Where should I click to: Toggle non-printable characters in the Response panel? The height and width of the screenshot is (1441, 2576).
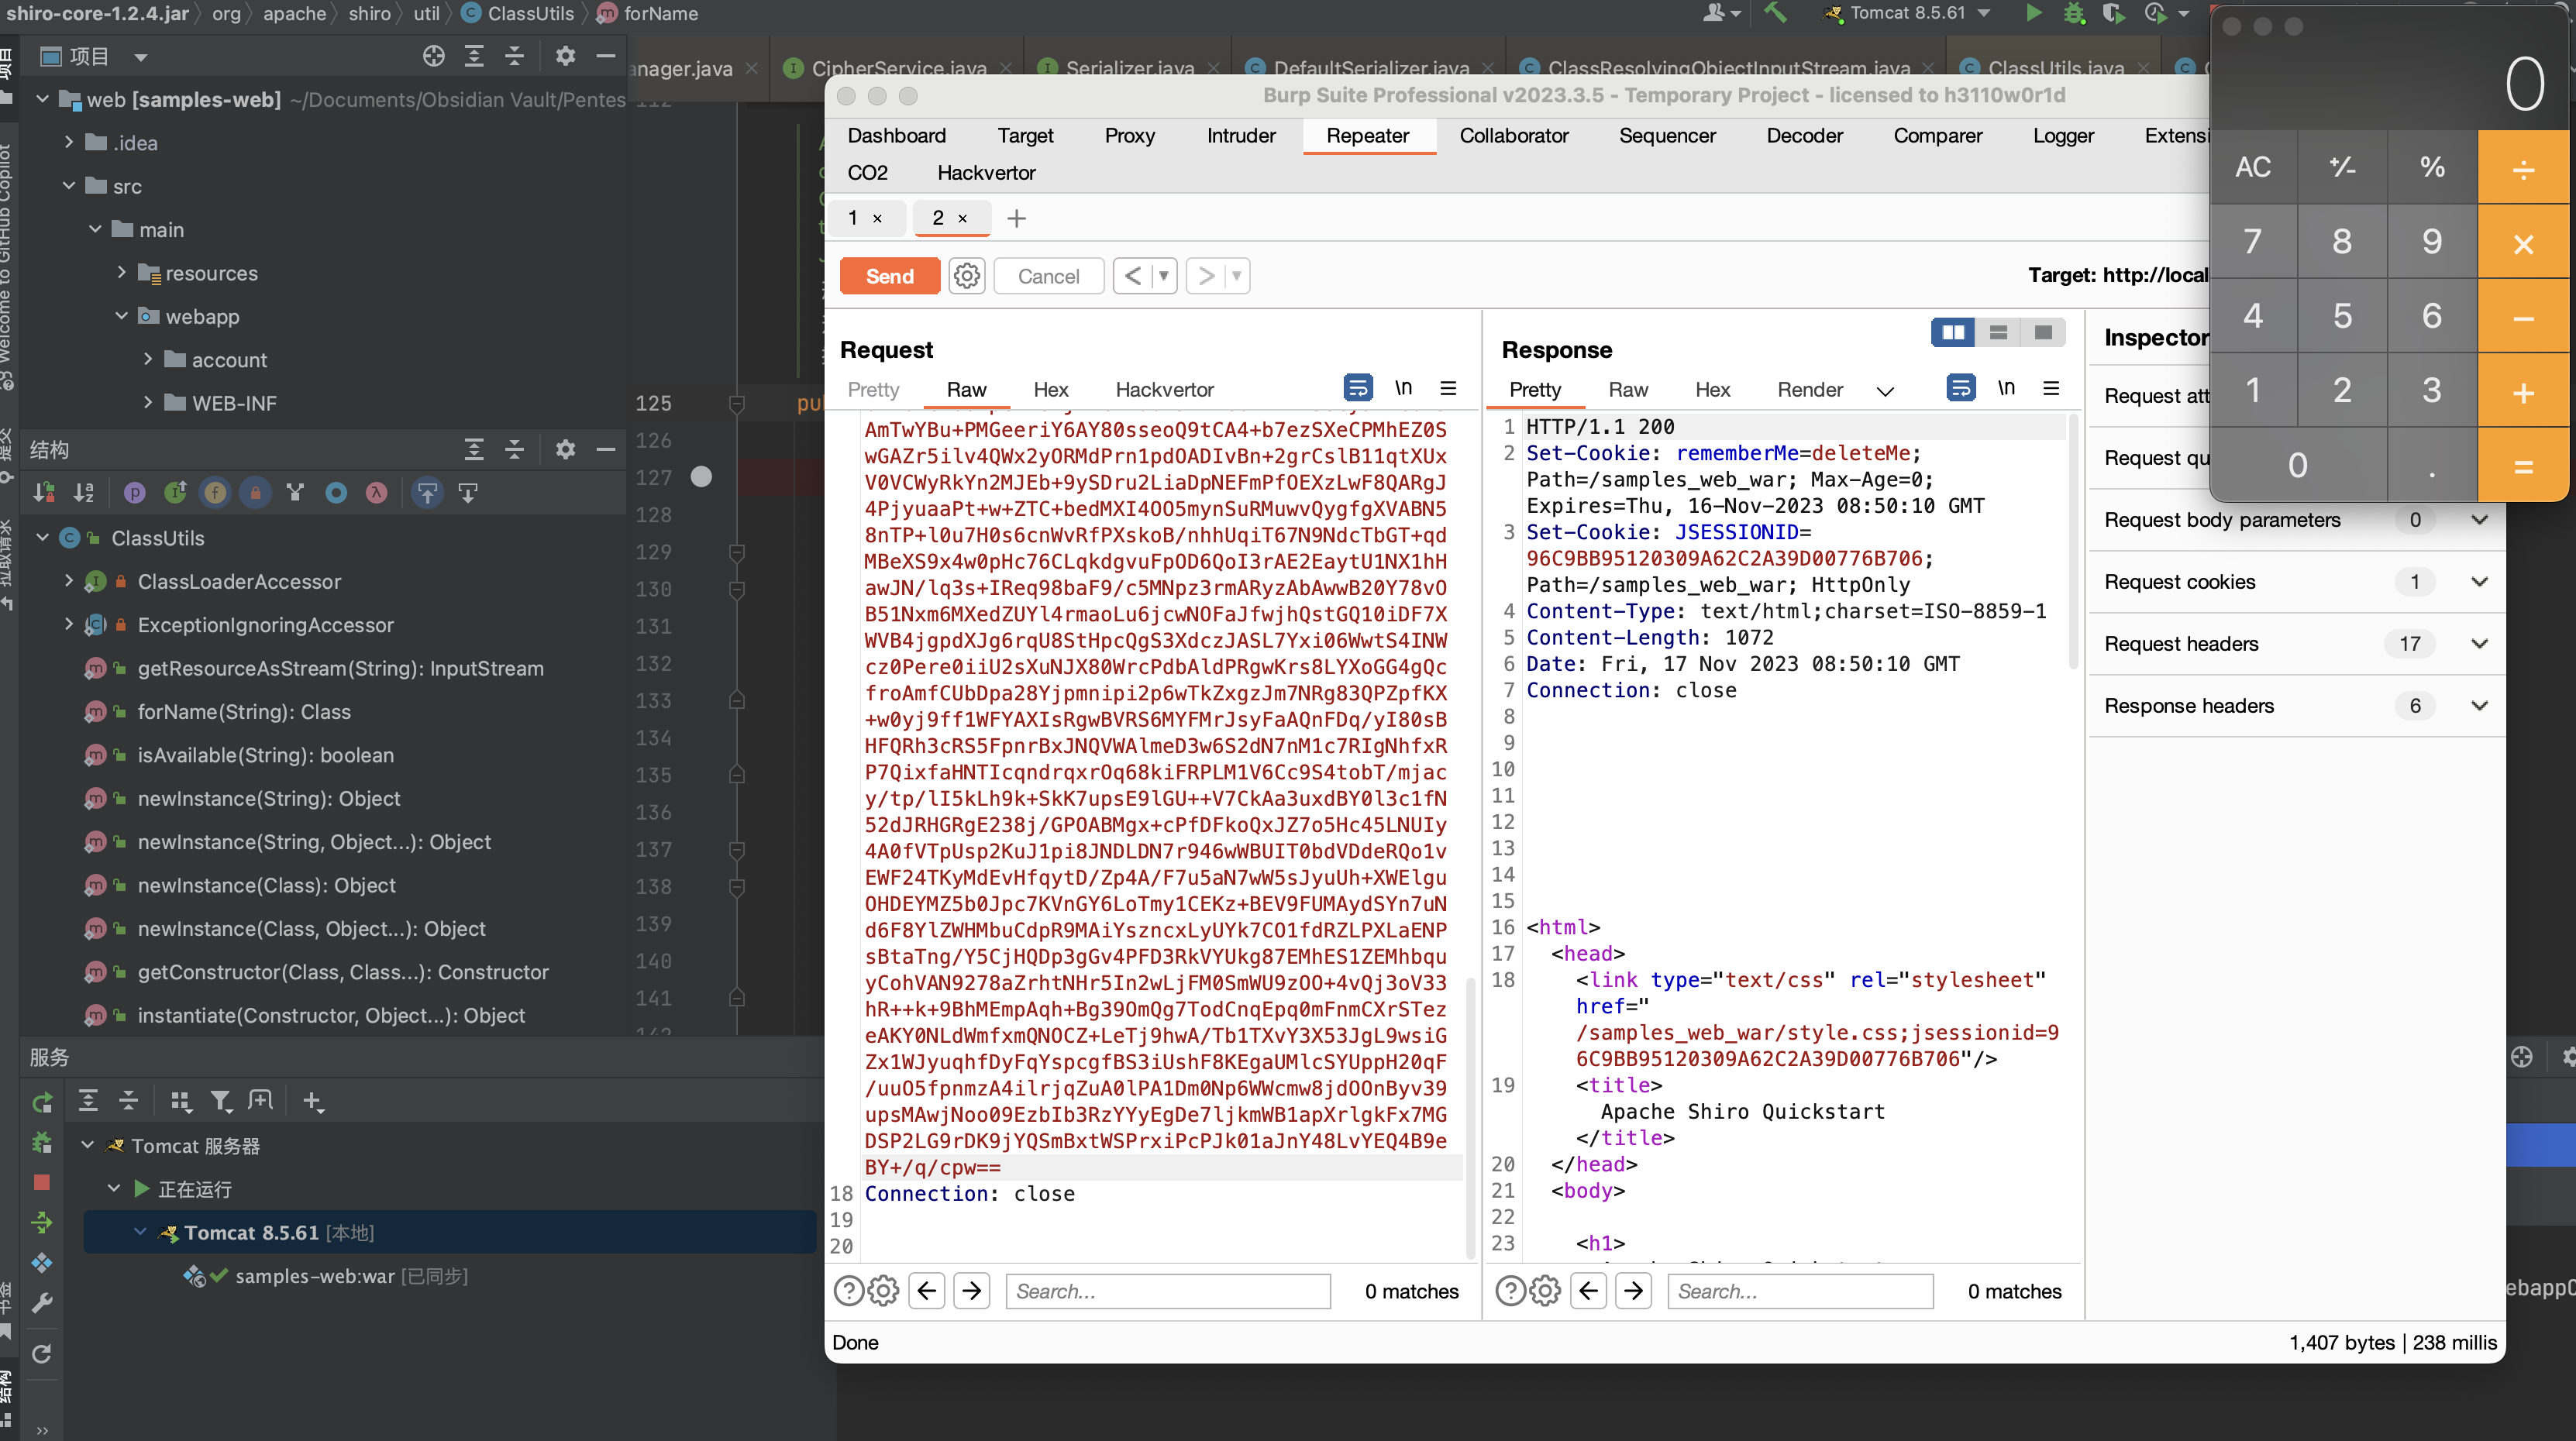2006,388
